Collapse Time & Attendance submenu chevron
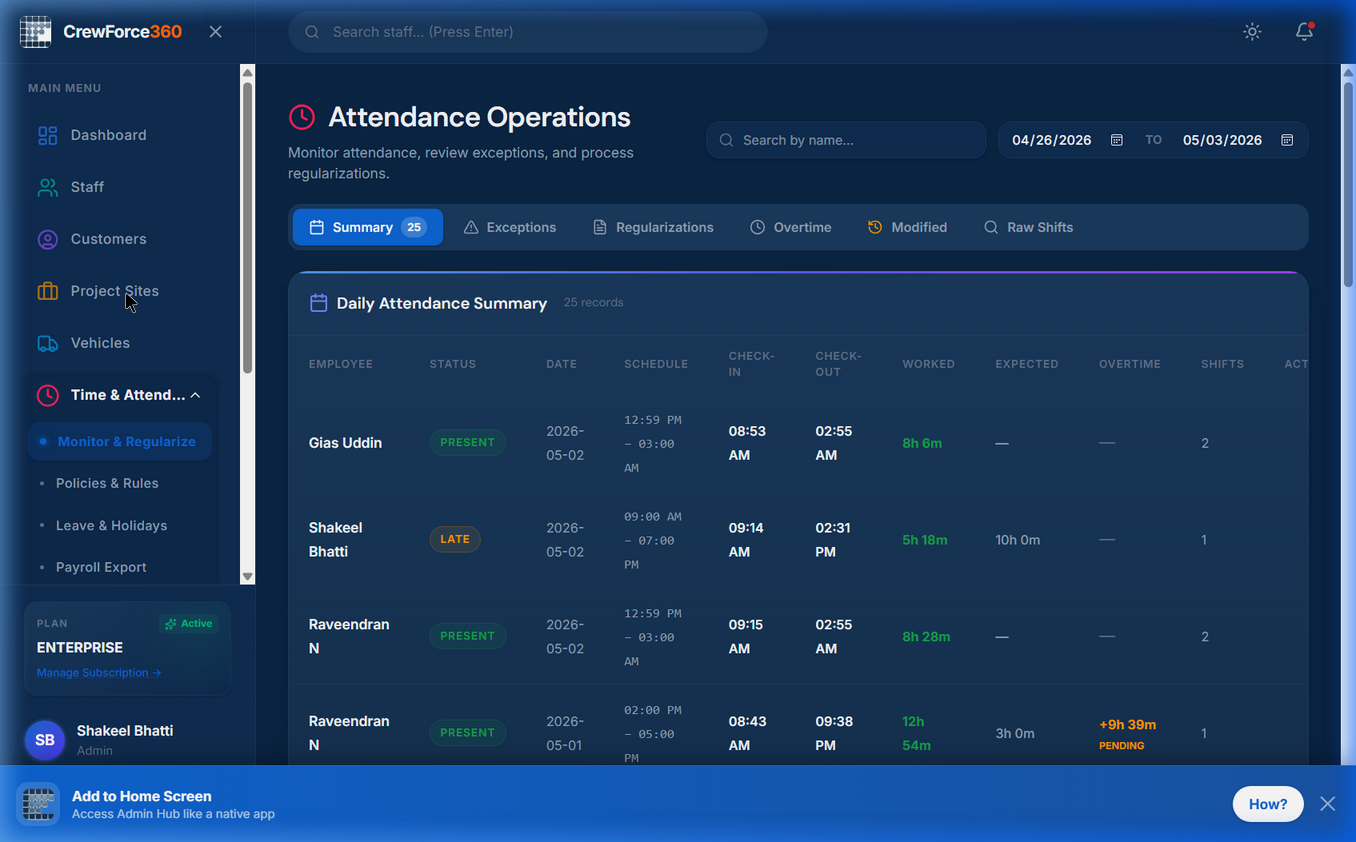The width and height of the screenshot is (1356, 842). [x=196, y=395]
